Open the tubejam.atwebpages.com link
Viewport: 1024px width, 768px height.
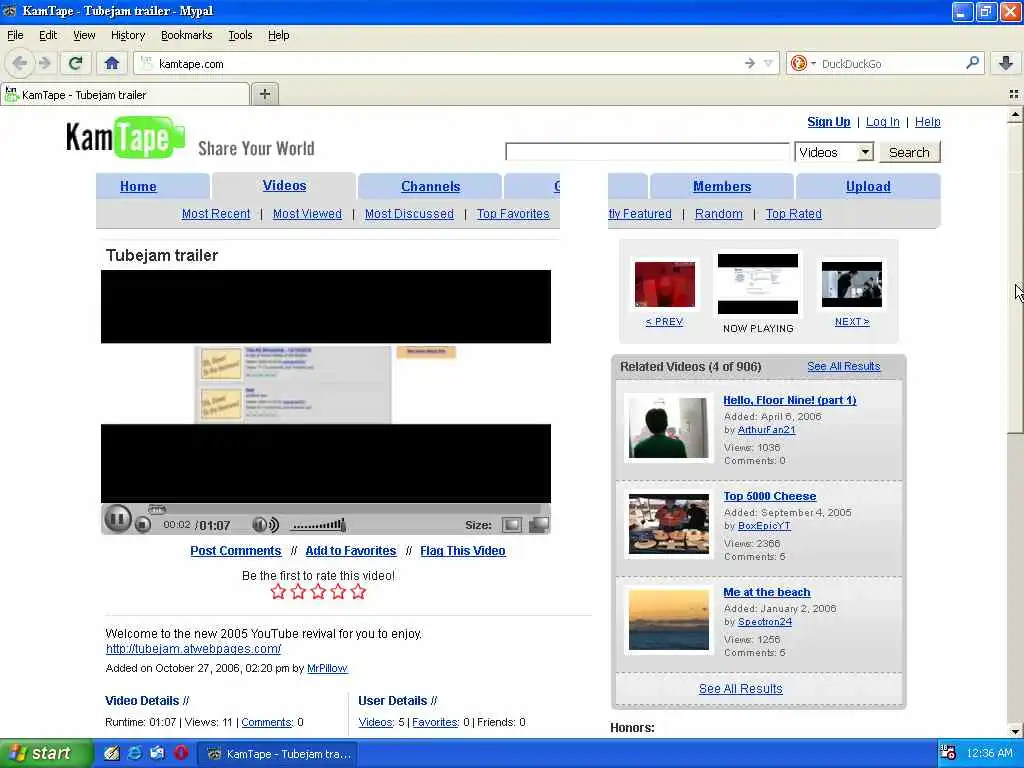pos(193,649)
